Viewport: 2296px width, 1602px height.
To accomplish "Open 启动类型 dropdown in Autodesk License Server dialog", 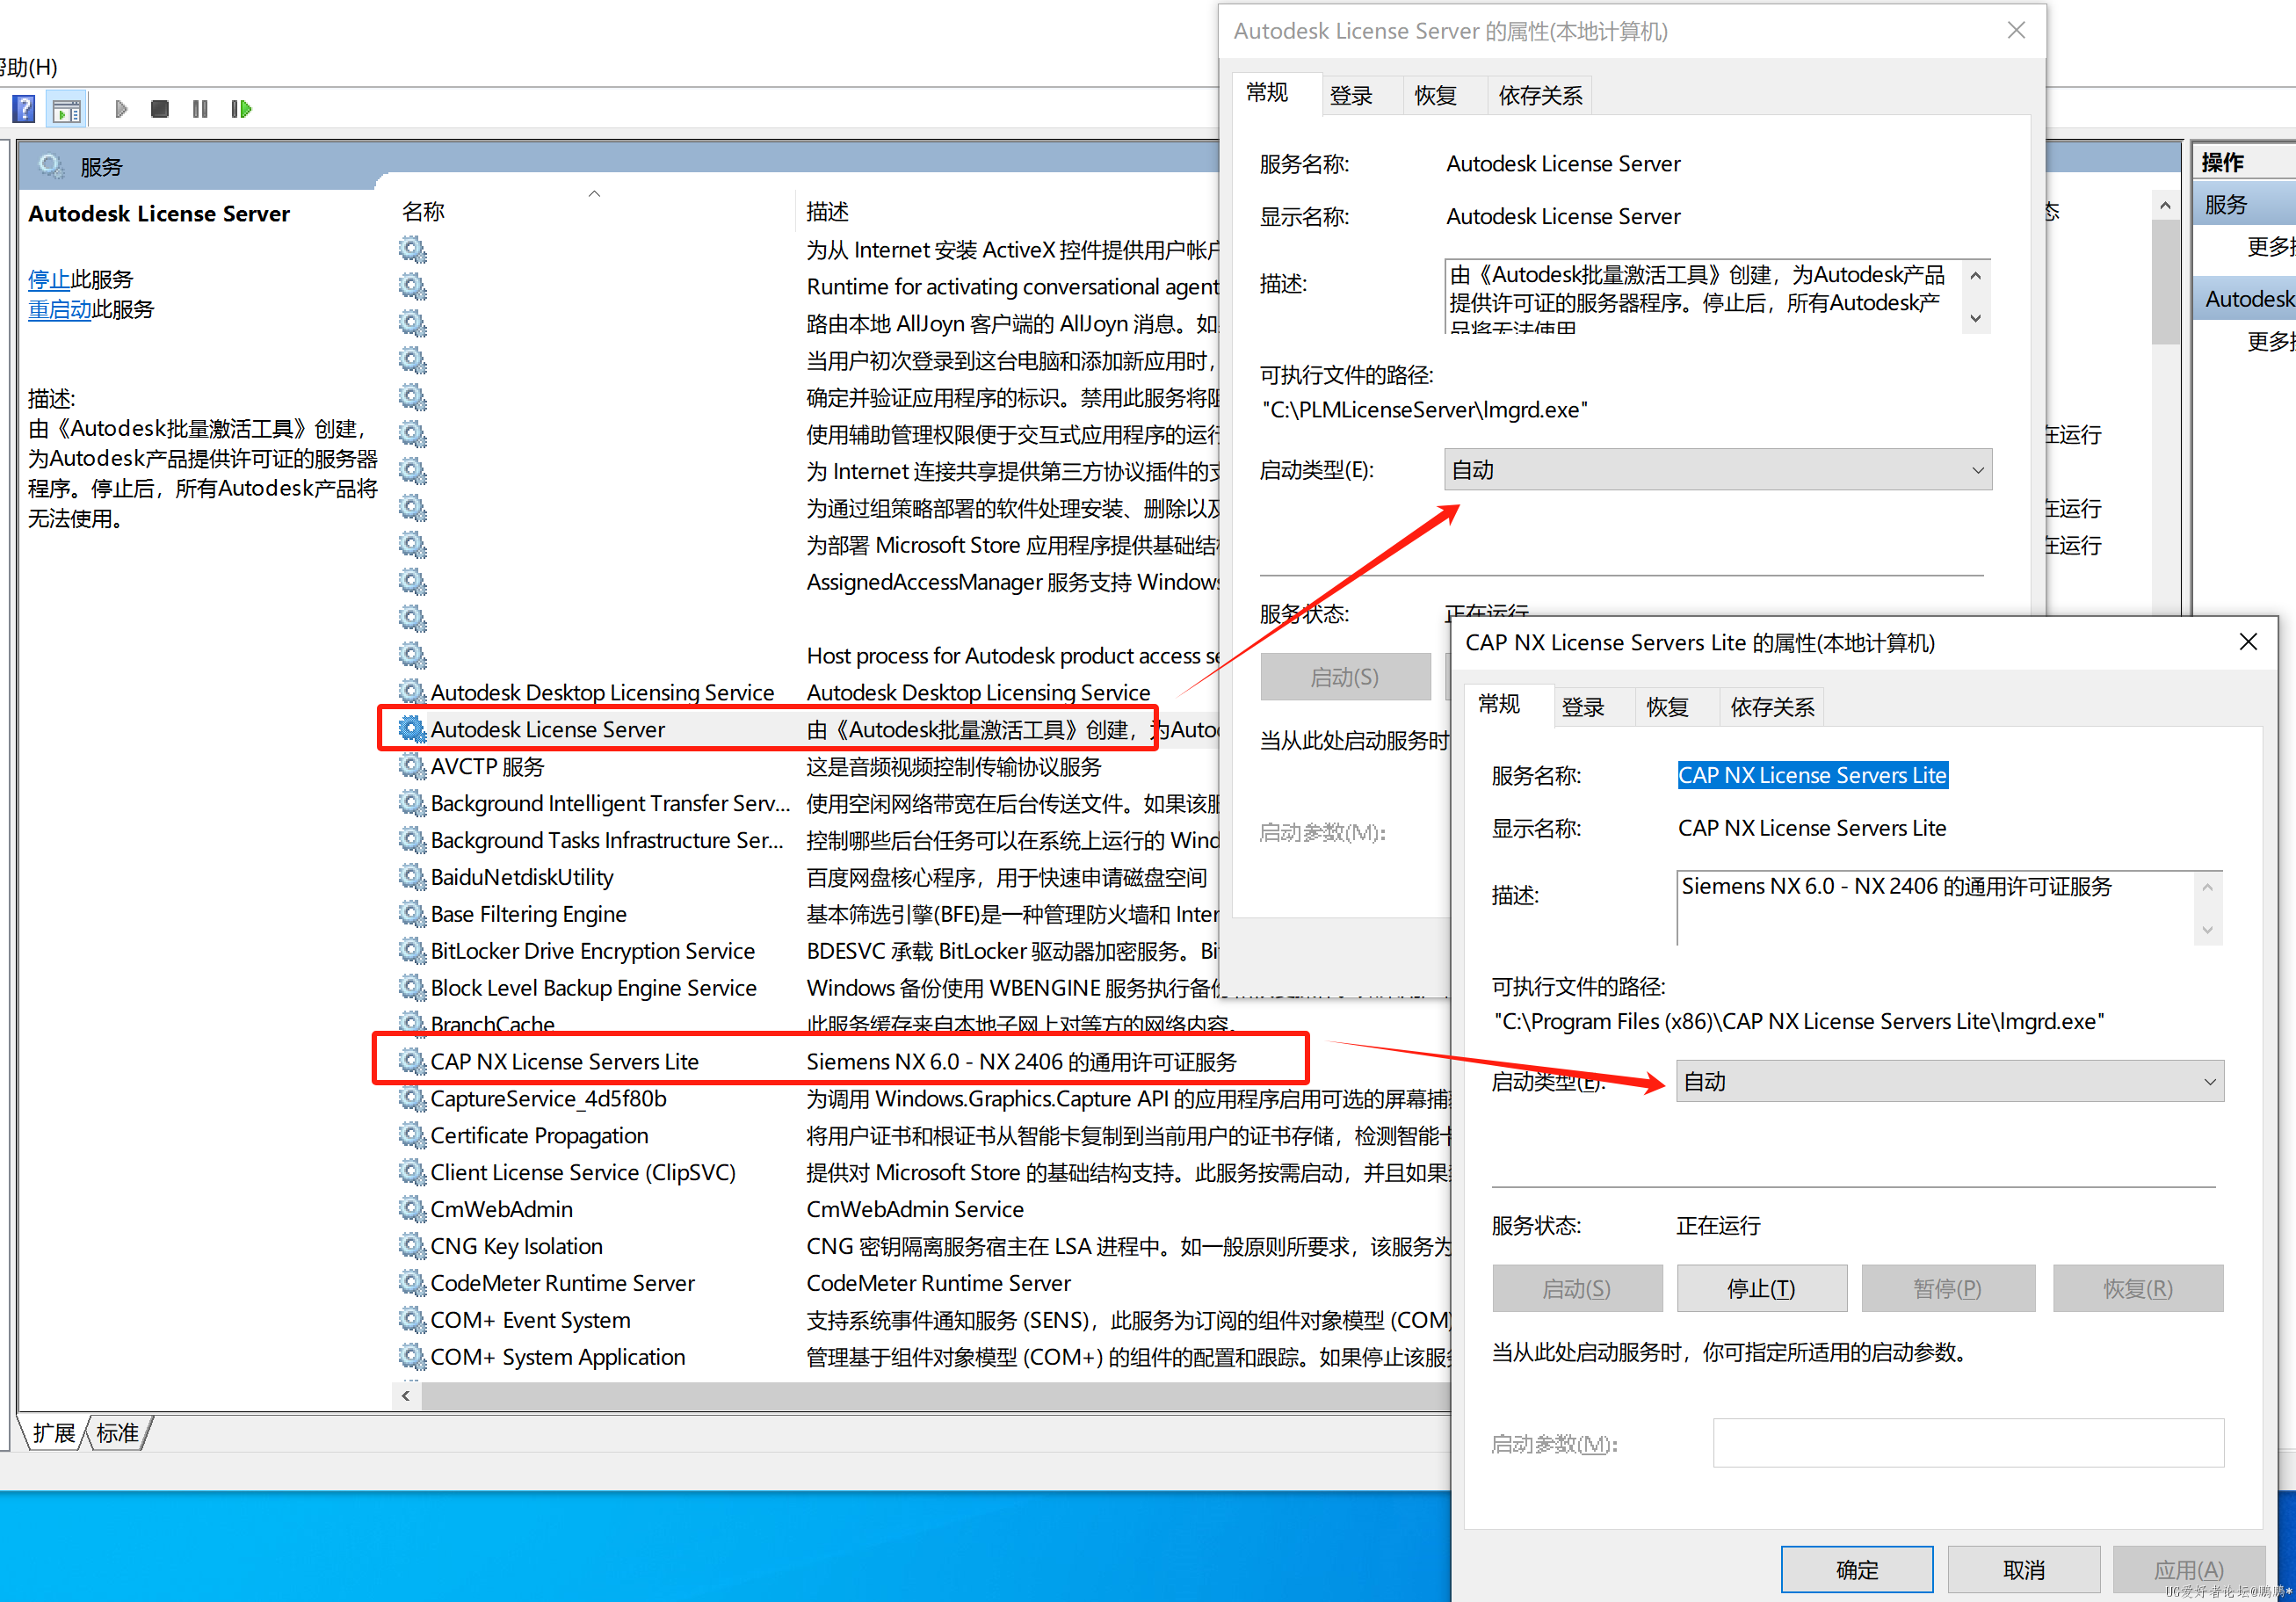I will click(x=1717, y=470).
